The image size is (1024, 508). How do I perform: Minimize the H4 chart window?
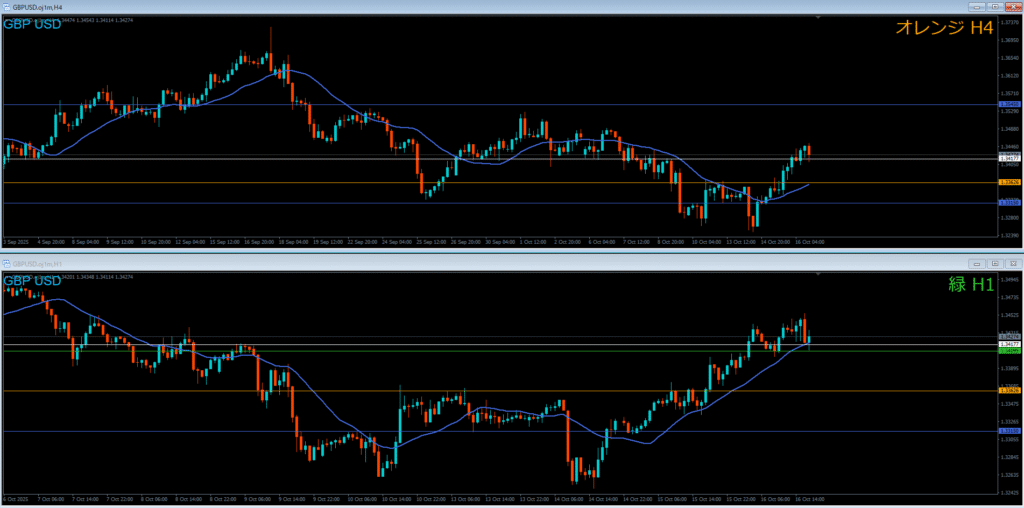point(978,7)
